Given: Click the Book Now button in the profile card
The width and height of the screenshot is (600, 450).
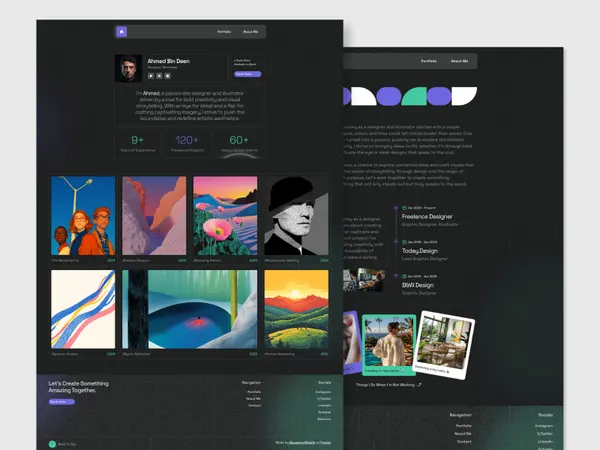Looking at the screenshot, I should pyautogui.click(x=248, y=74).
